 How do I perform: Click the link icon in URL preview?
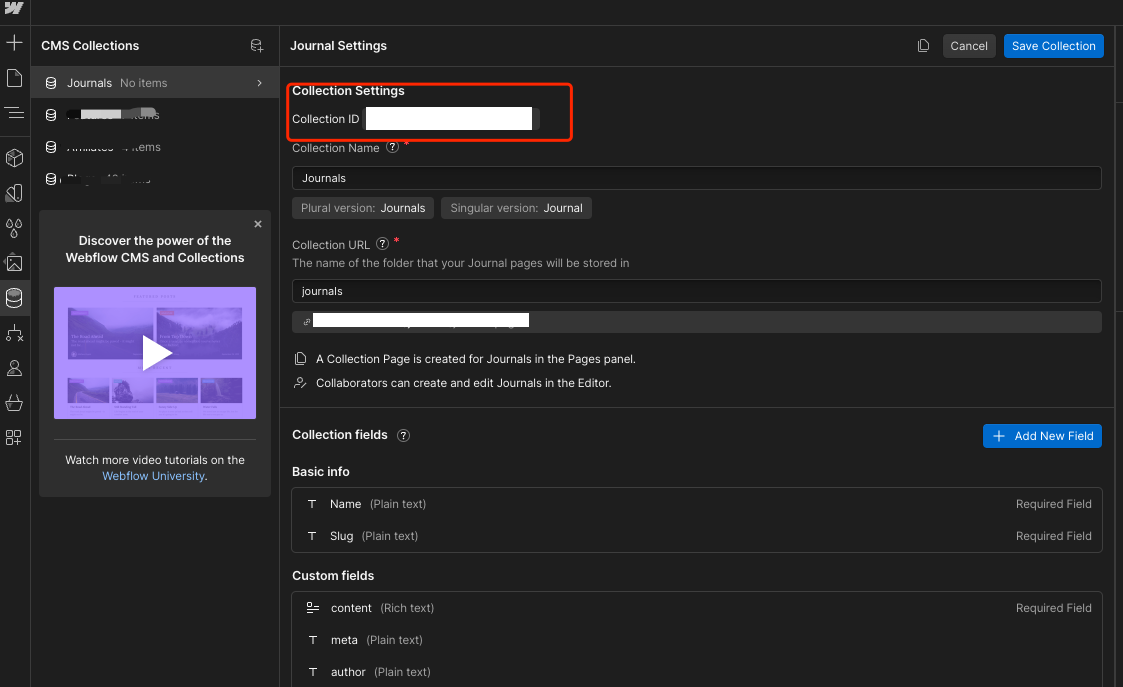307,322
